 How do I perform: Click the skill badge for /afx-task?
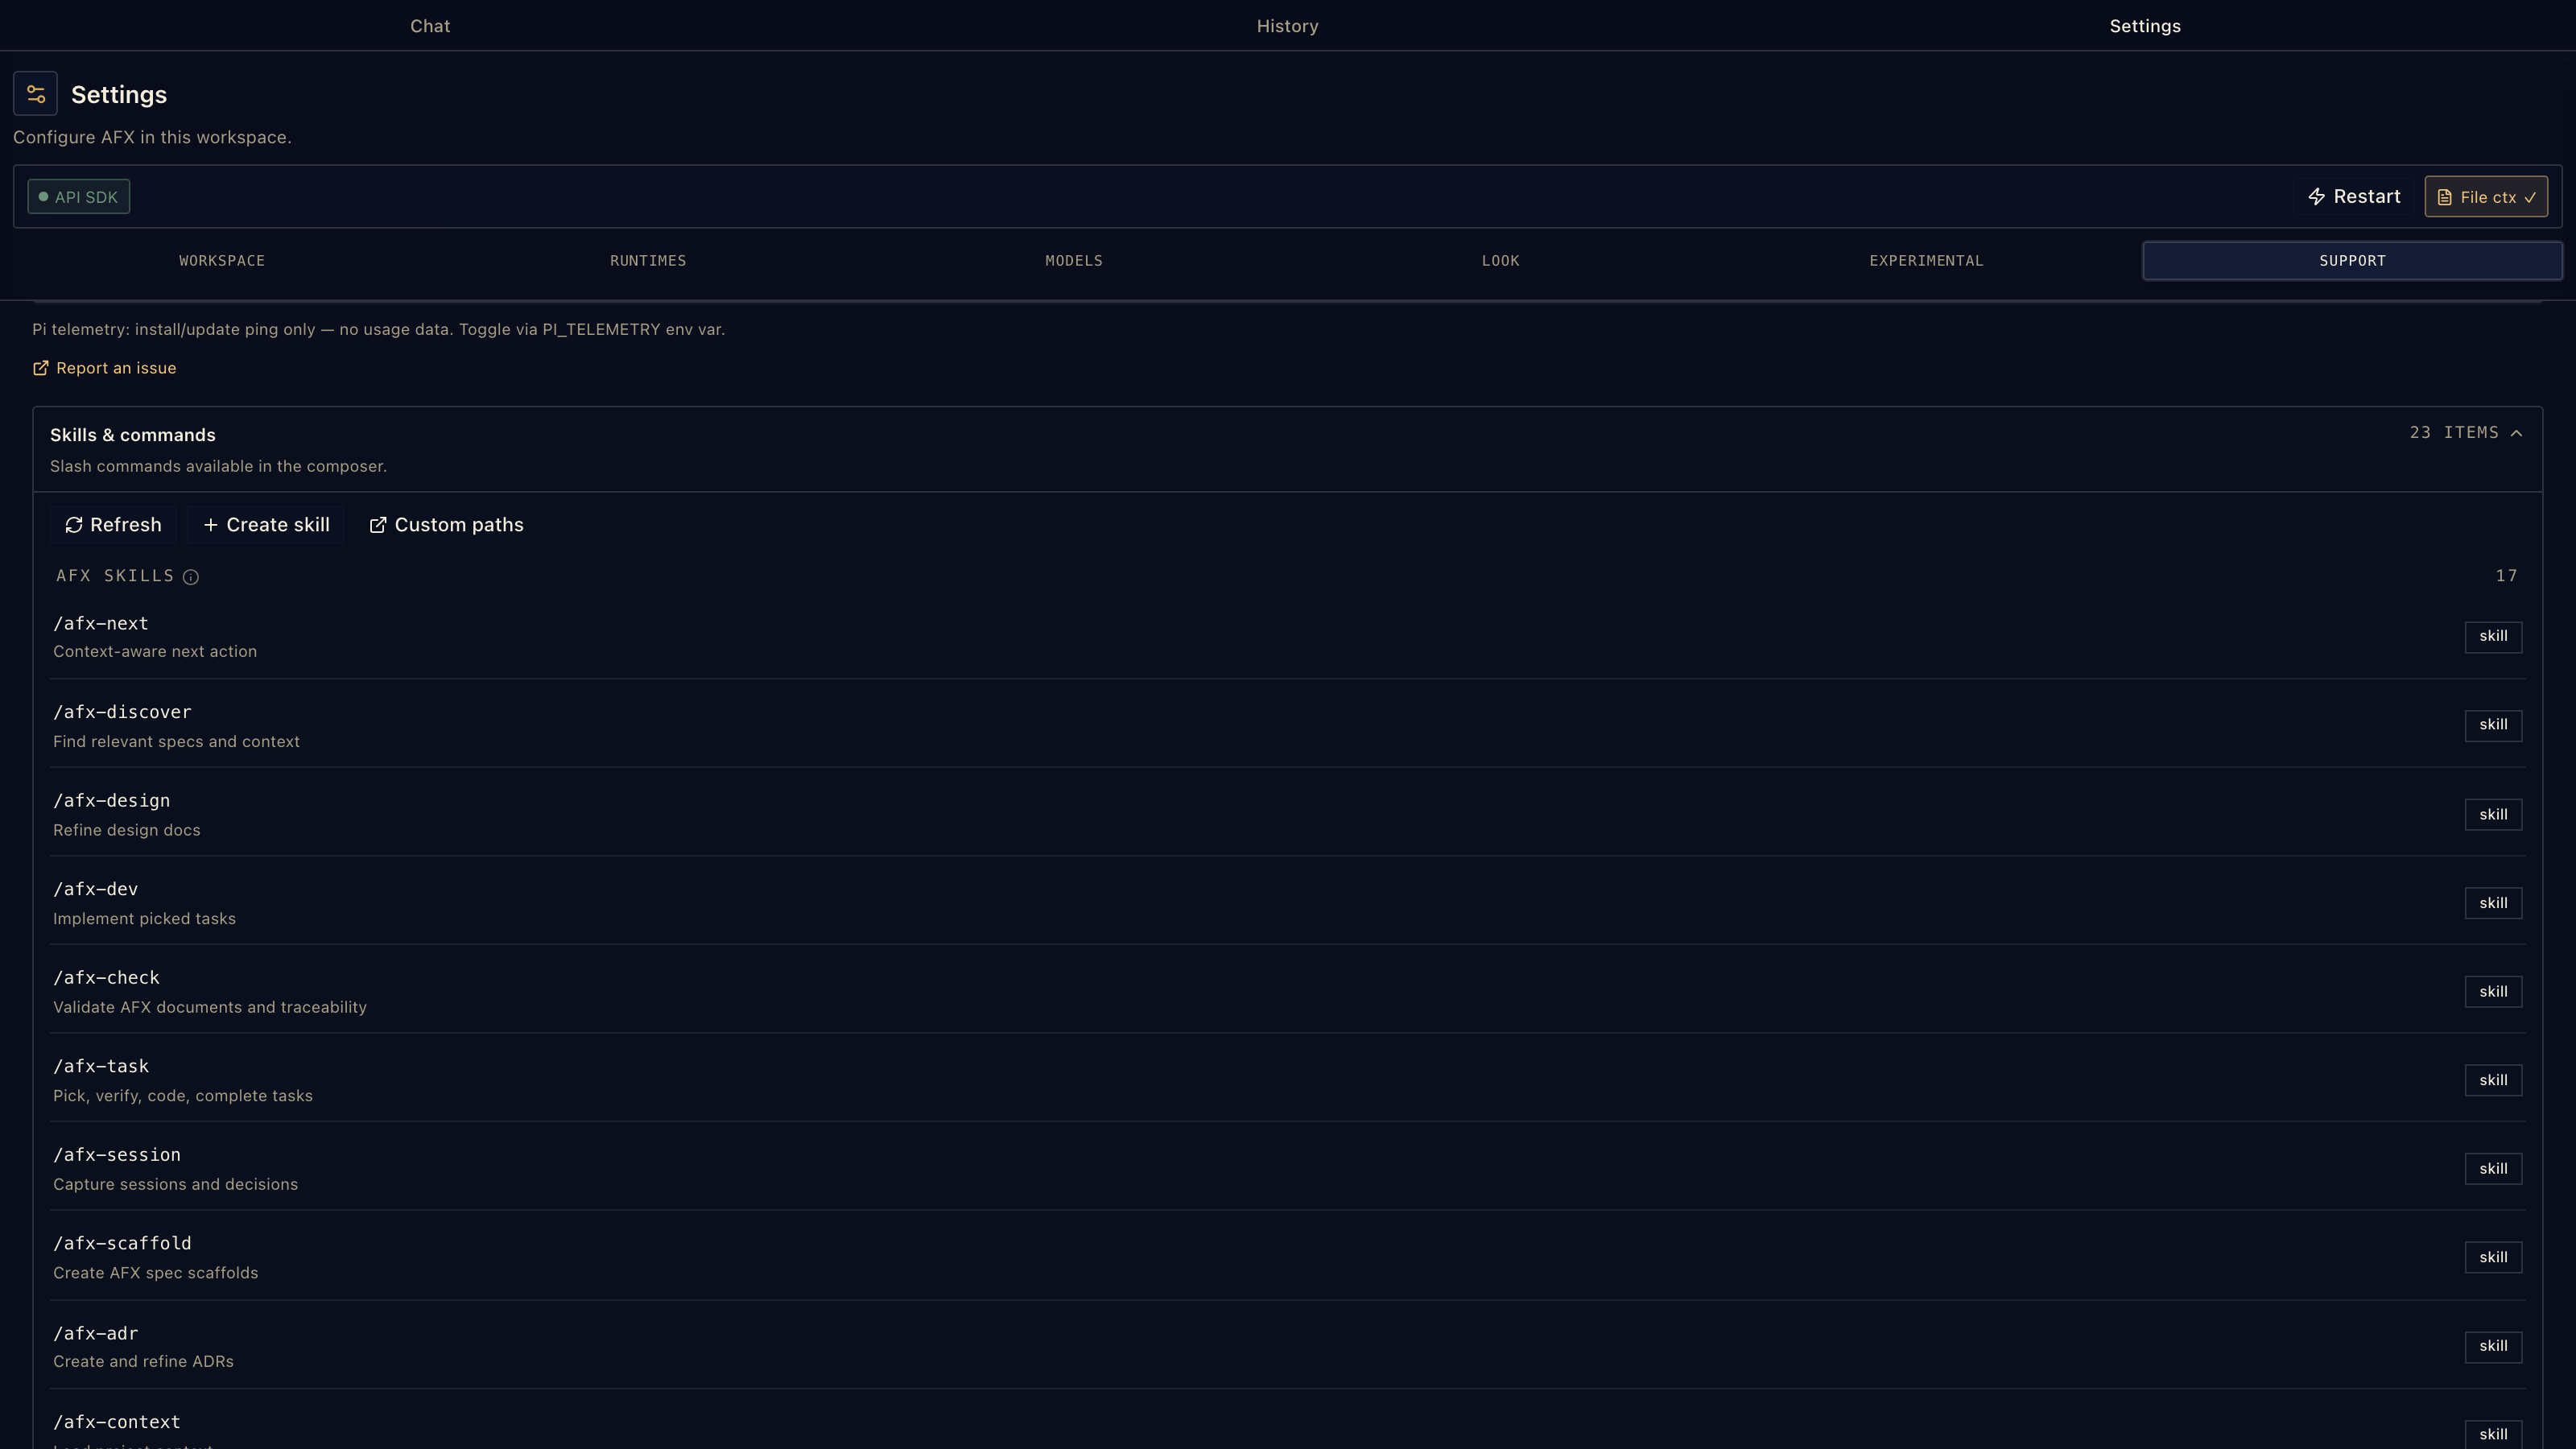[x=2493, y=1080]
